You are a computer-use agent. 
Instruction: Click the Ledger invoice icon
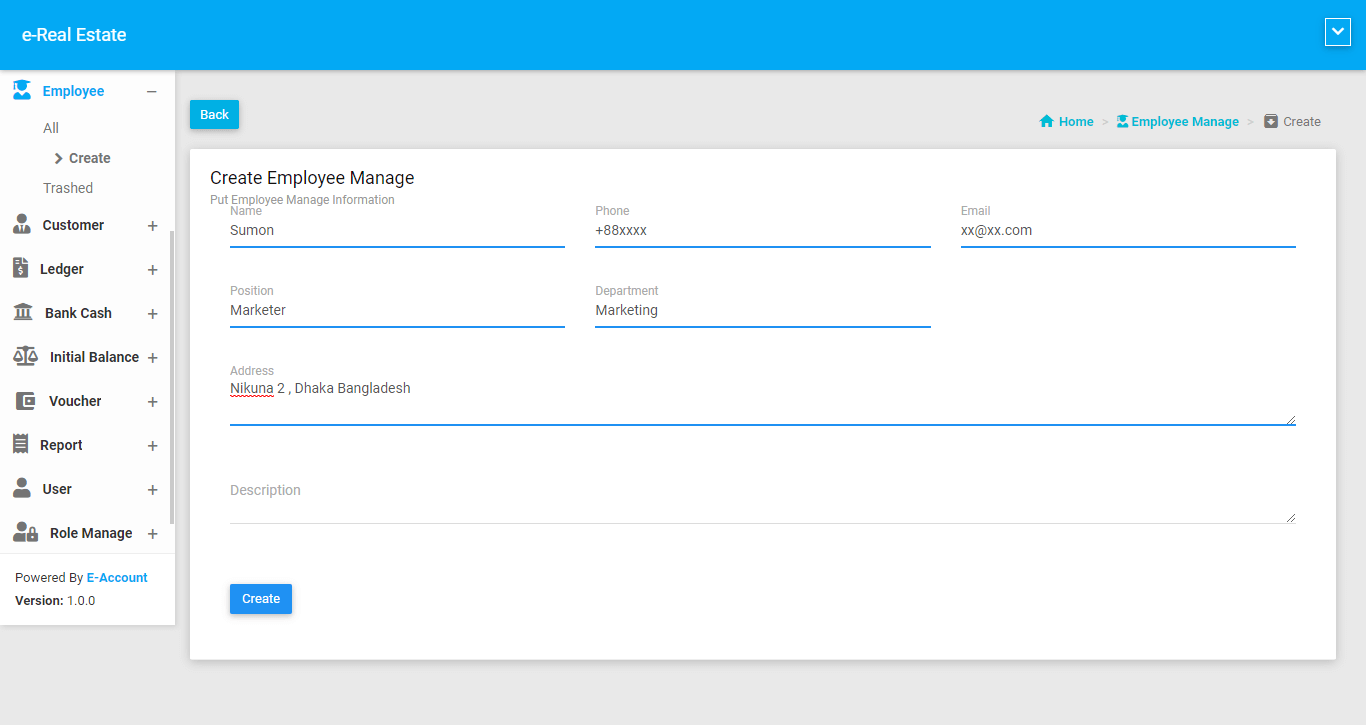[20, 268]
